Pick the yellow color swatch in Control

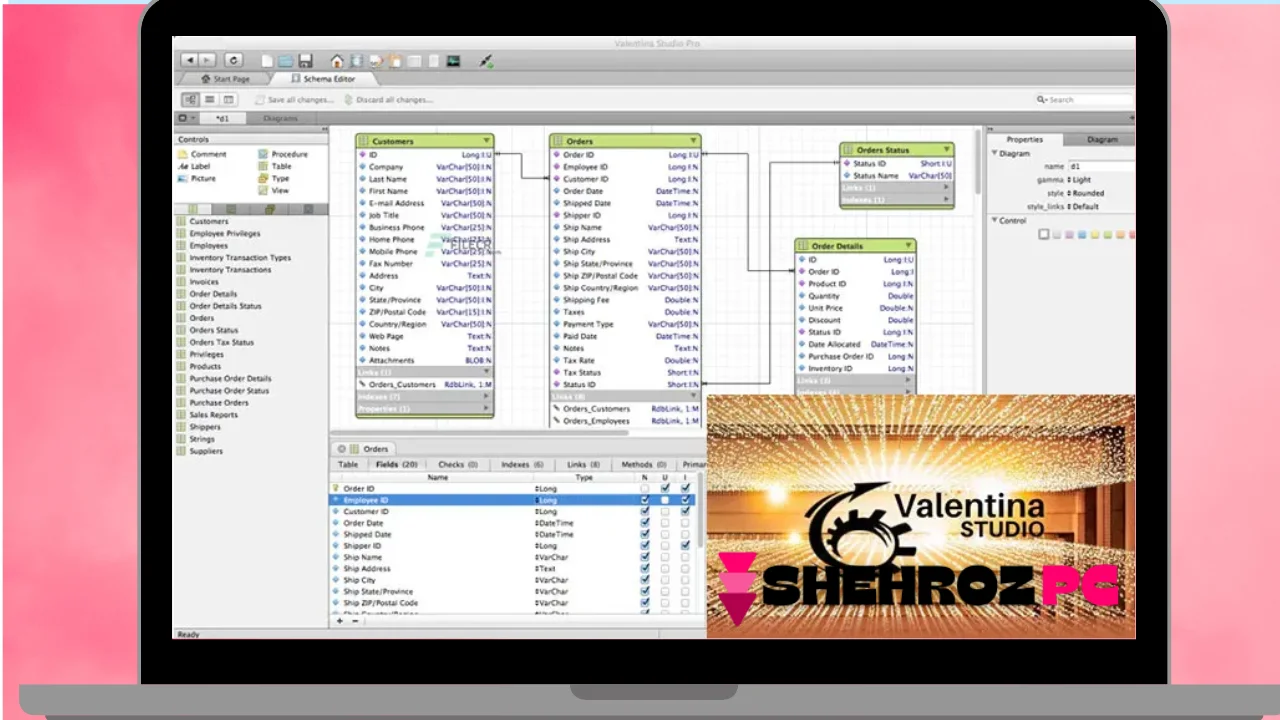(x=1093, y=235)
